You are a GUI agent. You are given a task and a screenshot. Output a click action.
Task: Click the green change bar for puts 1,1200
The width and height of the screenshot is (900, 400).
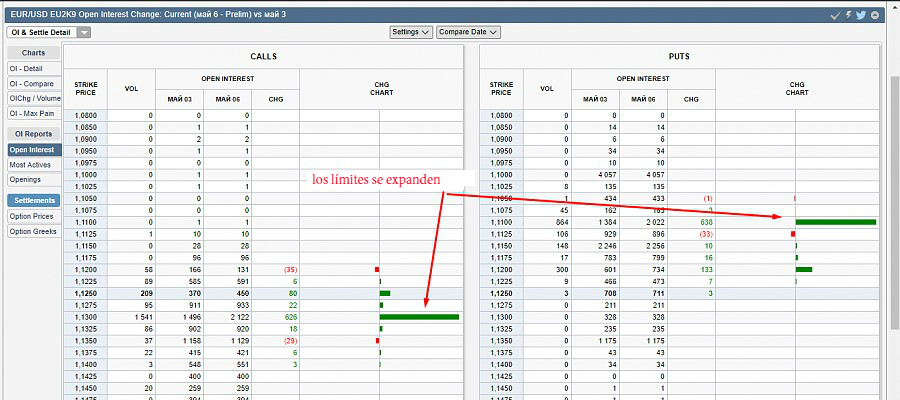[804, 269]
